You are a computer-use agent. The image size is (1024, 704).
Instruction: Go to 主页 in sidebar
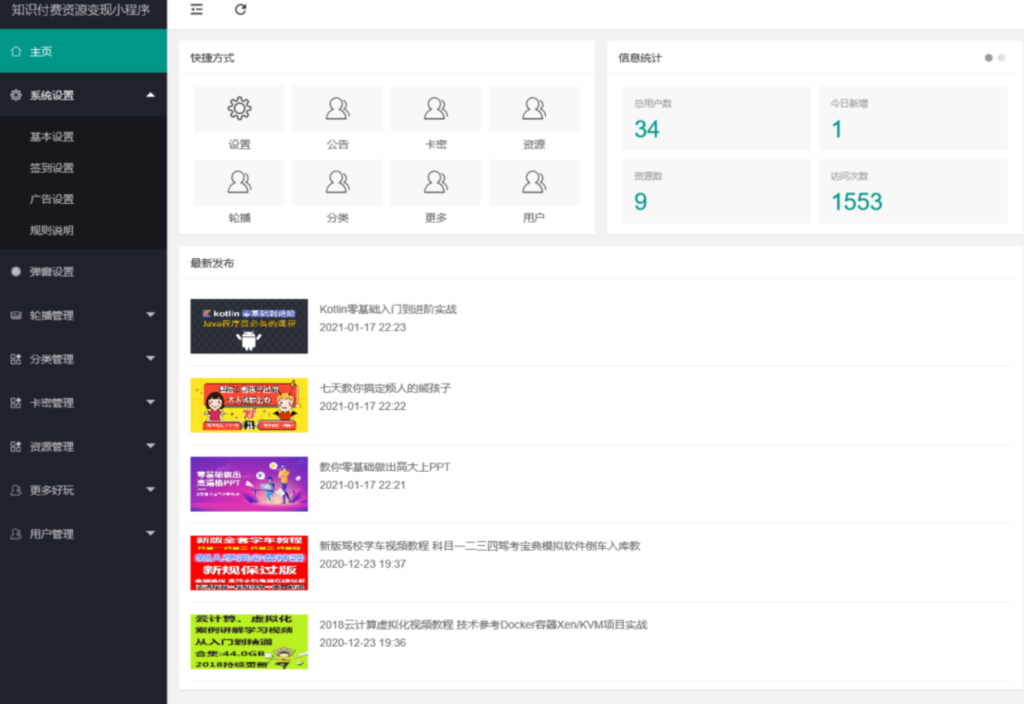point(84,52)
